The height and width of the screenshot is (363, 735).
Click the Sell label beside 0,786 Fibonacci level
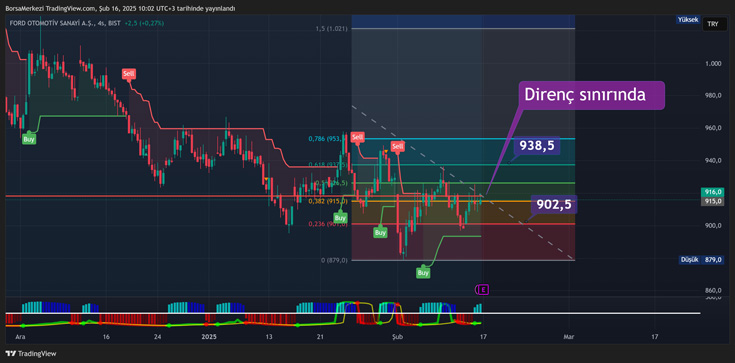358,137
